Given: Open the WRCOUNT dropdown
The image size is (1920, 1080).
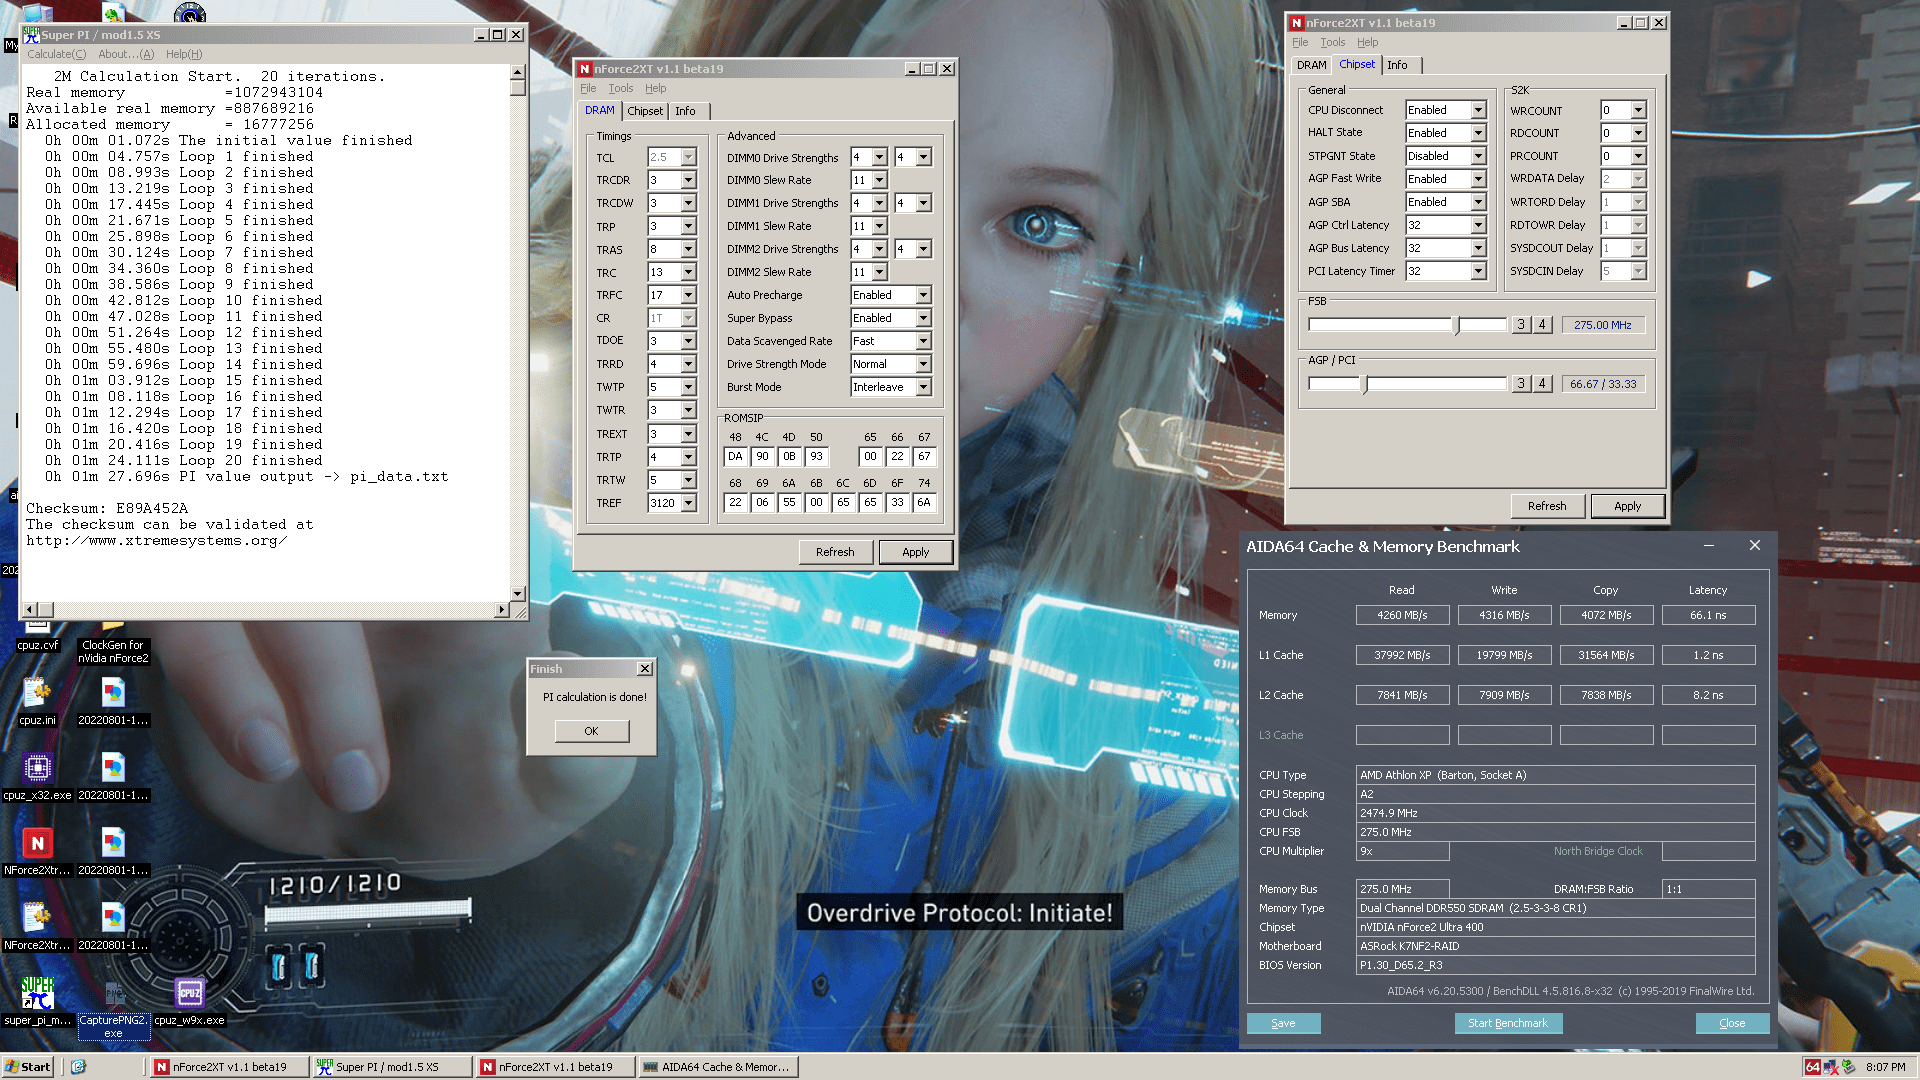Looking at the screenshot, I should point(1638,111).
